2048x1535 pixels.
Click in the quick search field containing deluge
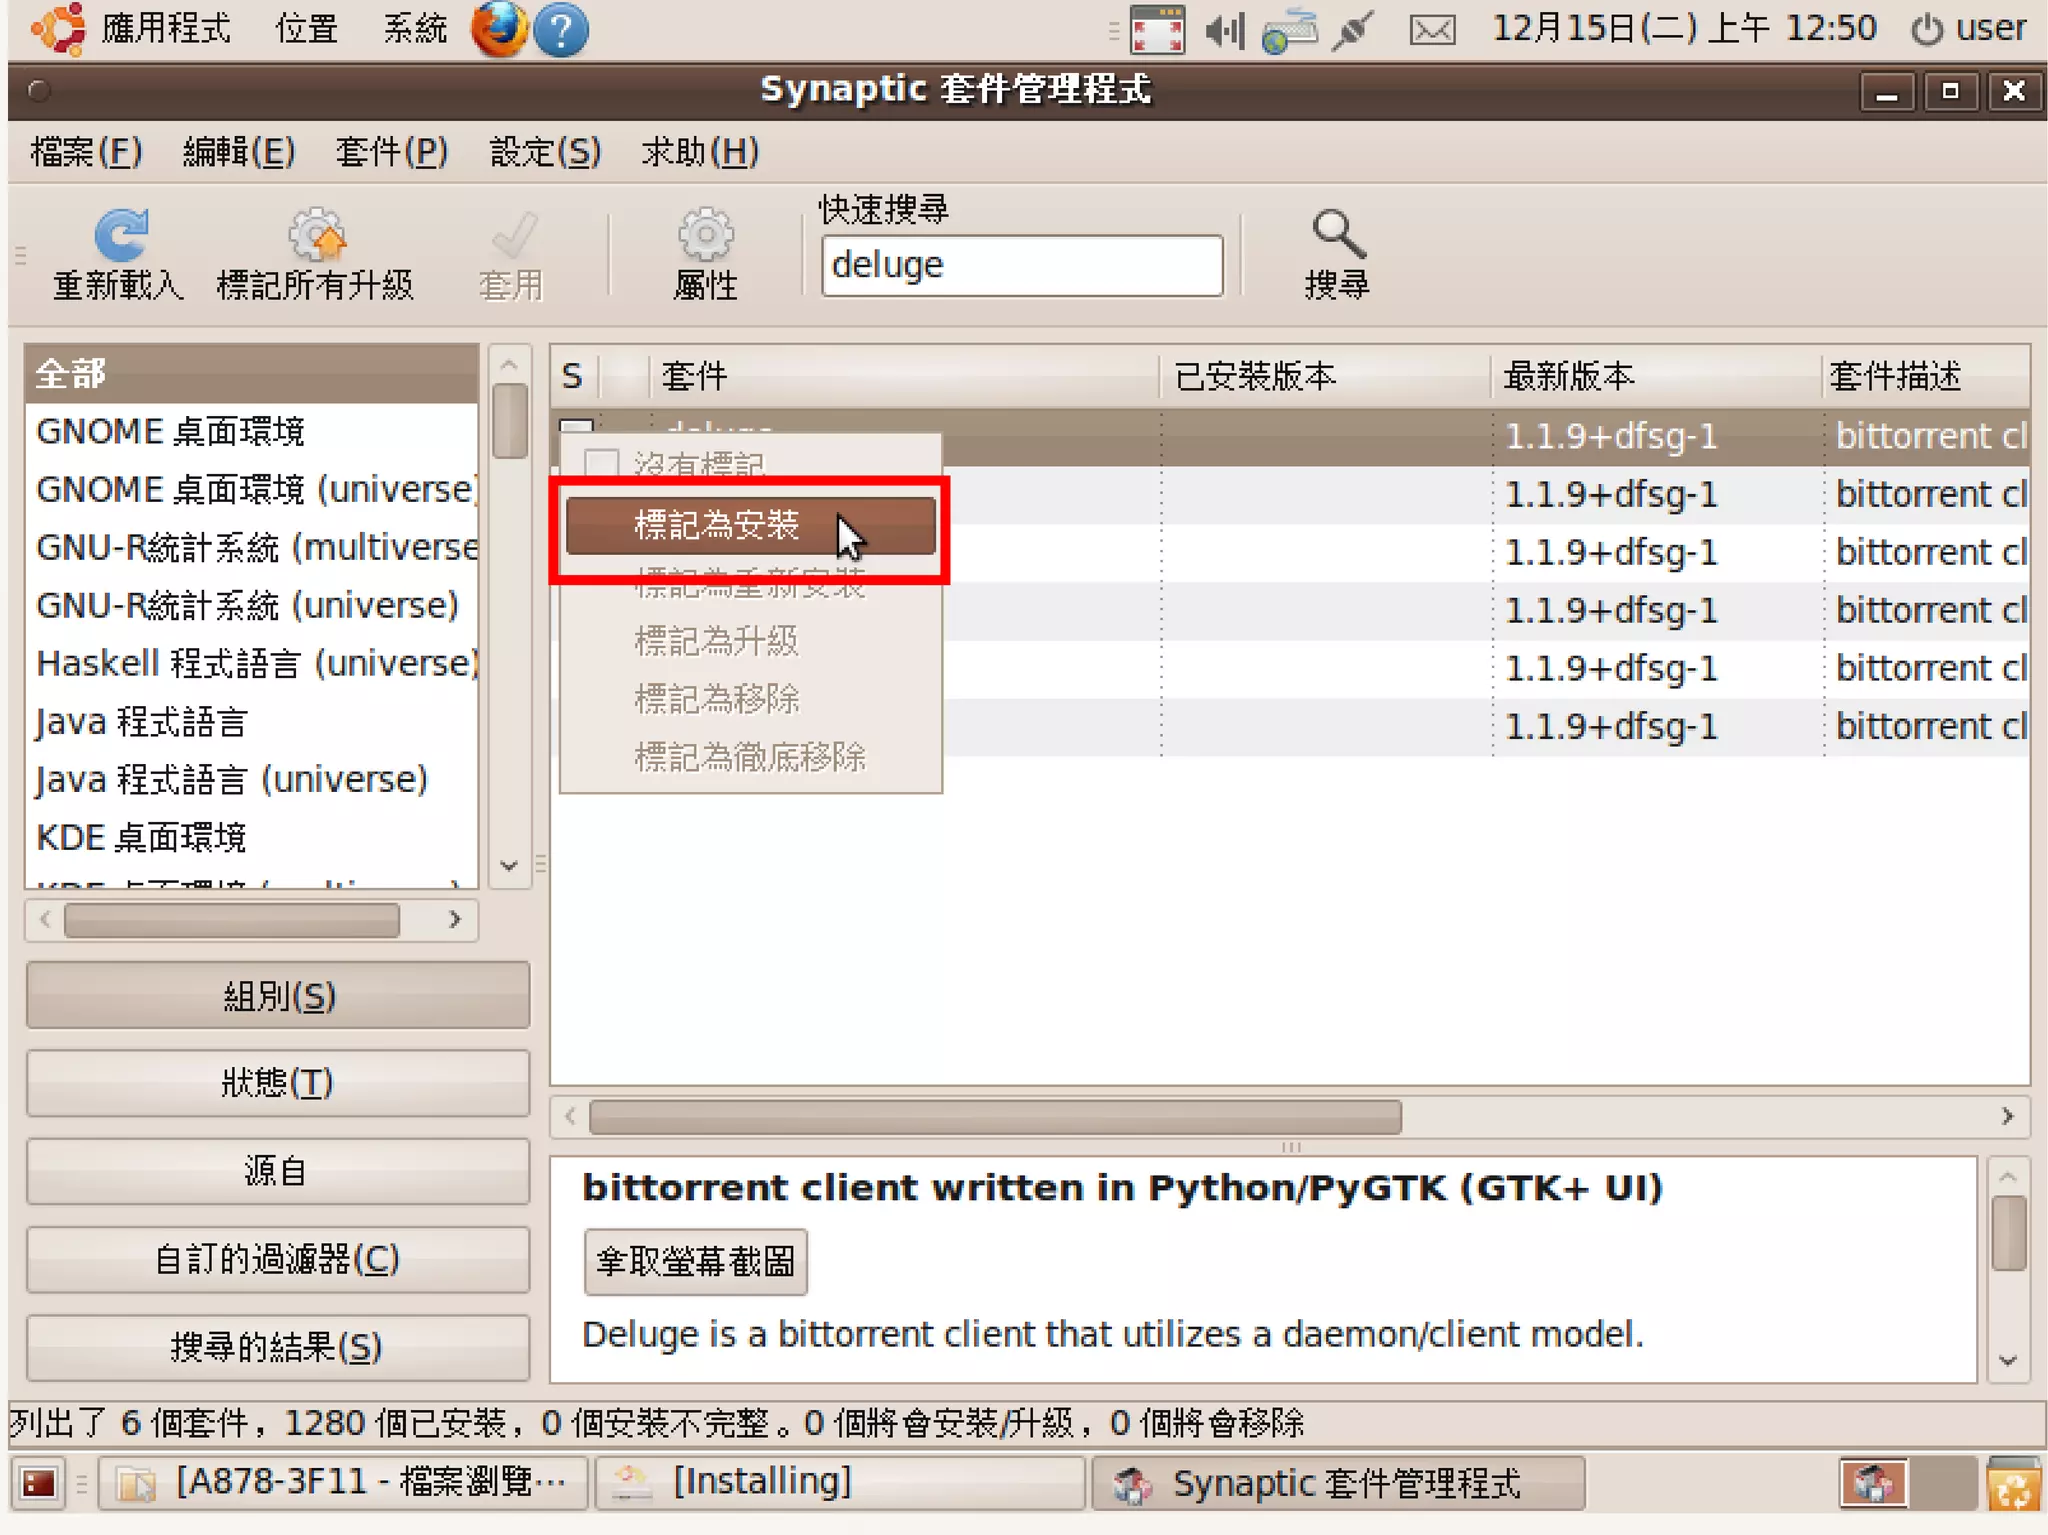(1022, 265)
